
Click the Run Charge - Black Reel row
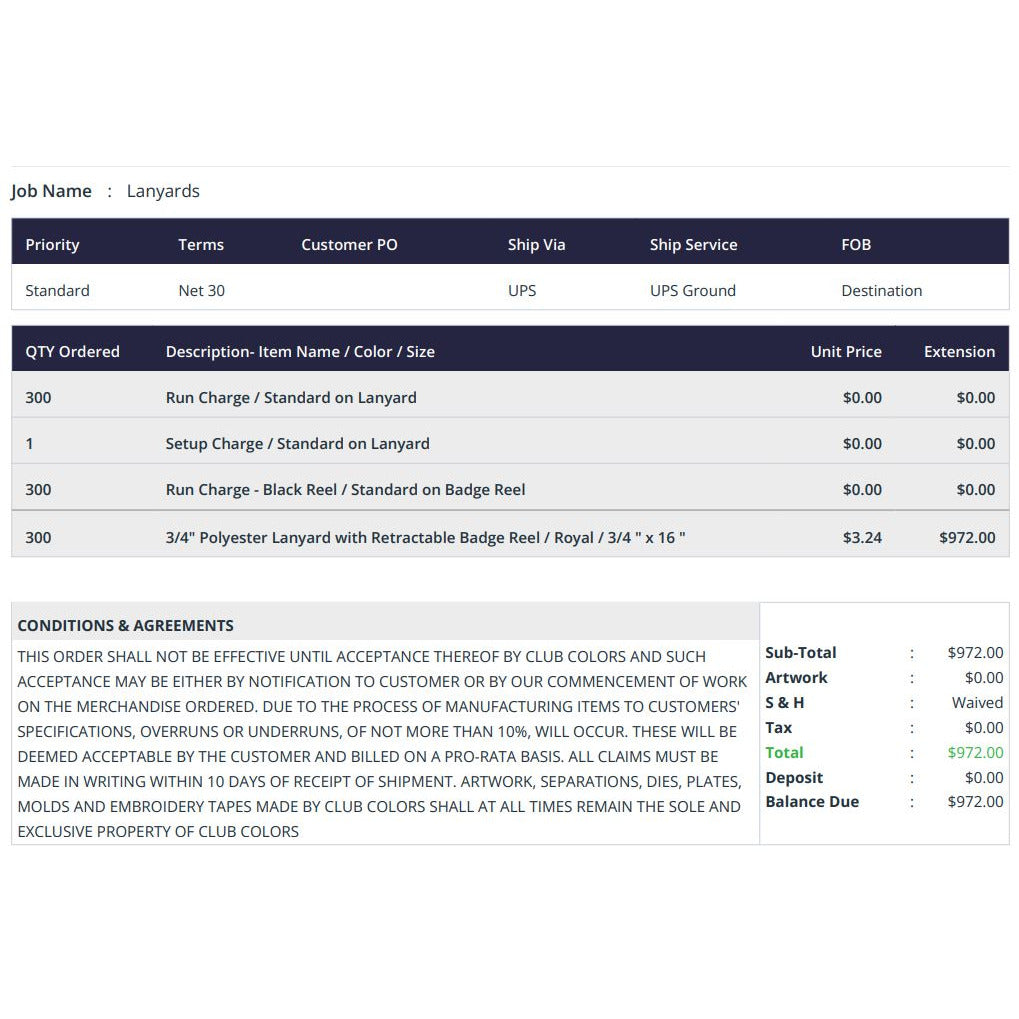point(510,490)
